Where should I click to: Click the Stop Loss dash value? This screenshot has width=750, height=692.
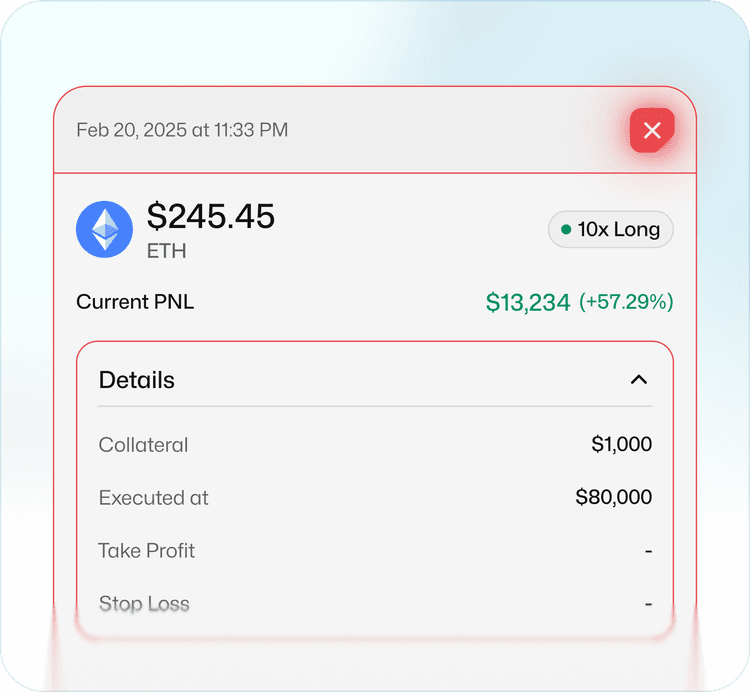click(x=648, y=604)
